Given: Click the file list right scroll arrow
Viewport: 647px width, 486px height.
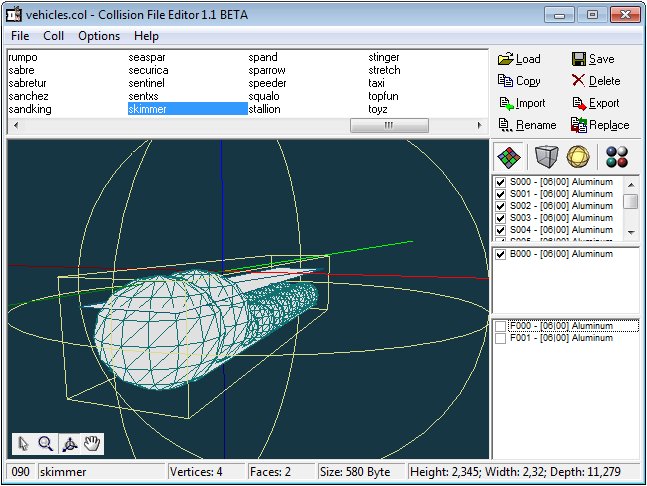Looking at the screenshot, I should coord(479,125).
